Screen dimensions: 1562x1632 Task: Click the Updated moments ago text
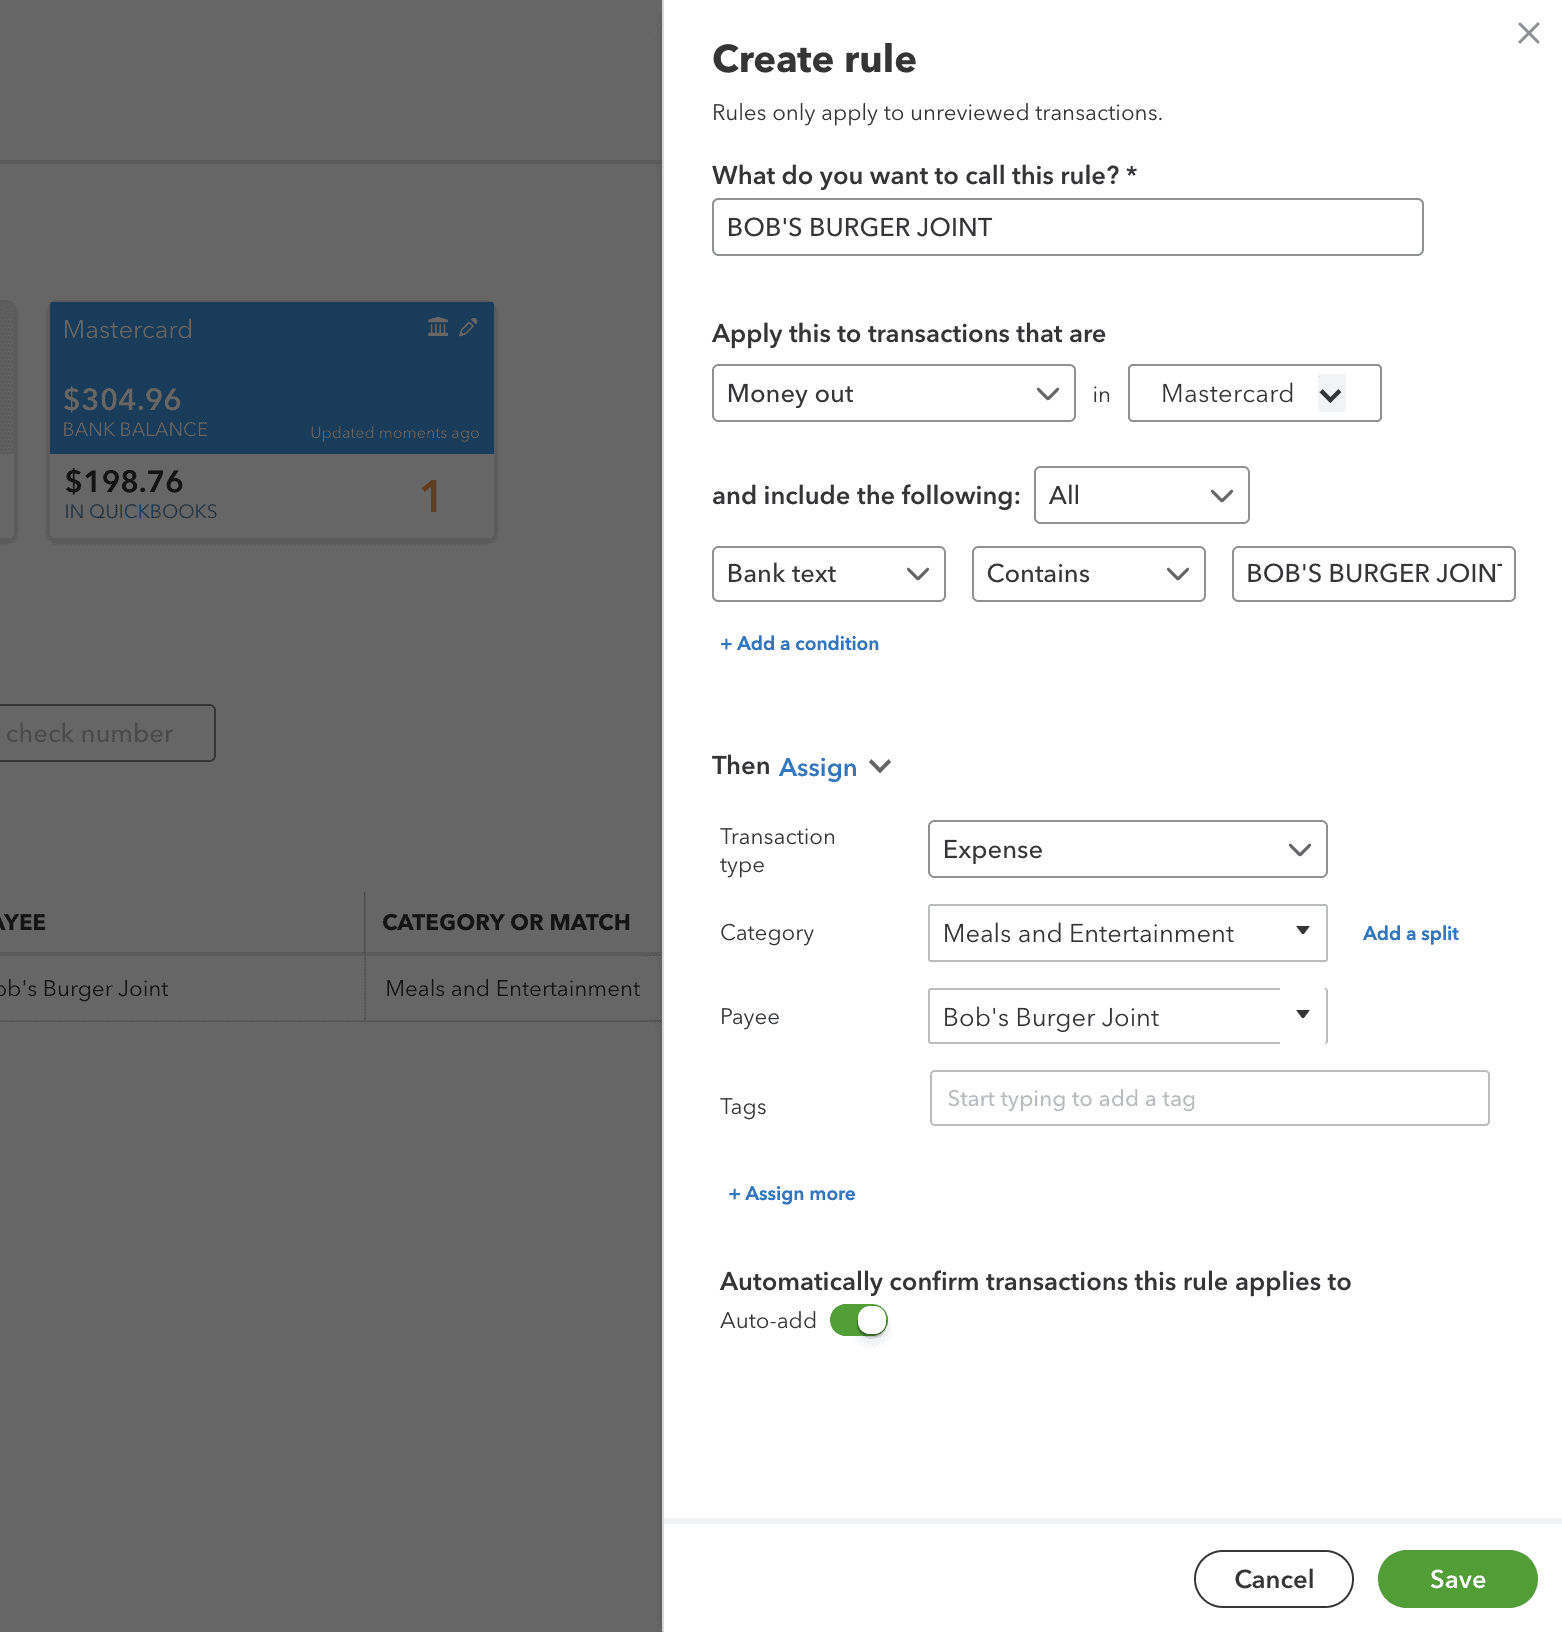click(x=394, y=433)
